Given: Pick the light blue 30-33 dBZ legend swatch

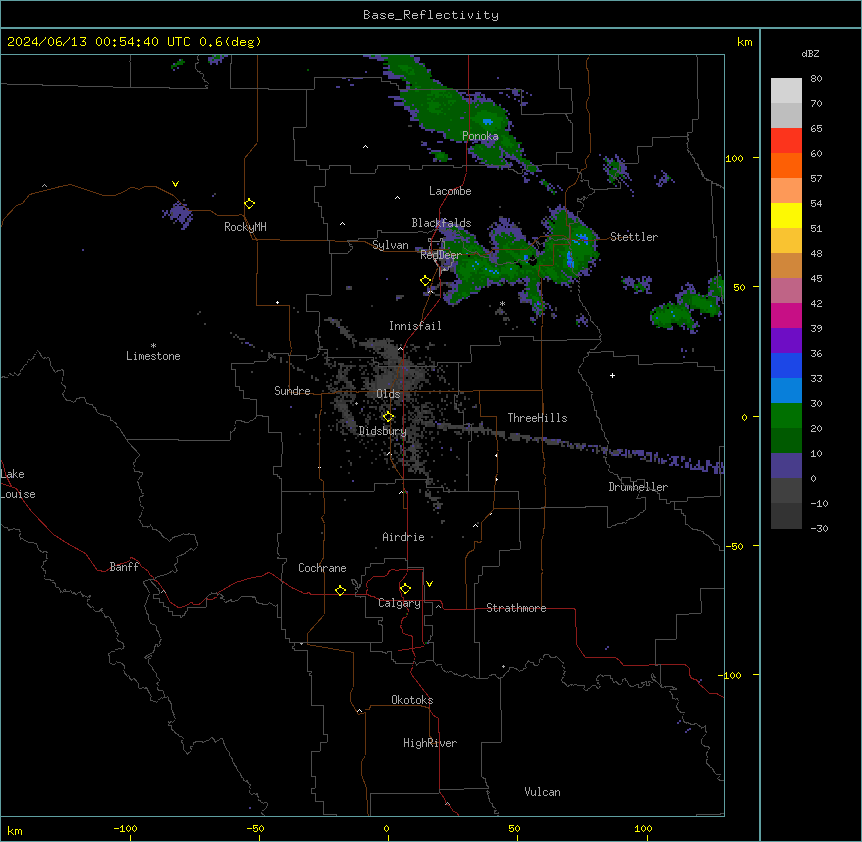Looking at the screenshot, I should [x=786, y=391].
